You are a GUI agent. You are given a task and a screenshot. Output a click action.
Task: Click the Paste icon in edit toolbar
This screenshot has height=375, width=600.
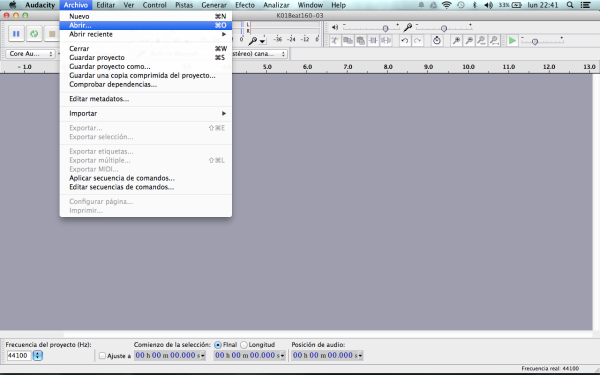pyautogui.click(x=360, y=41)
